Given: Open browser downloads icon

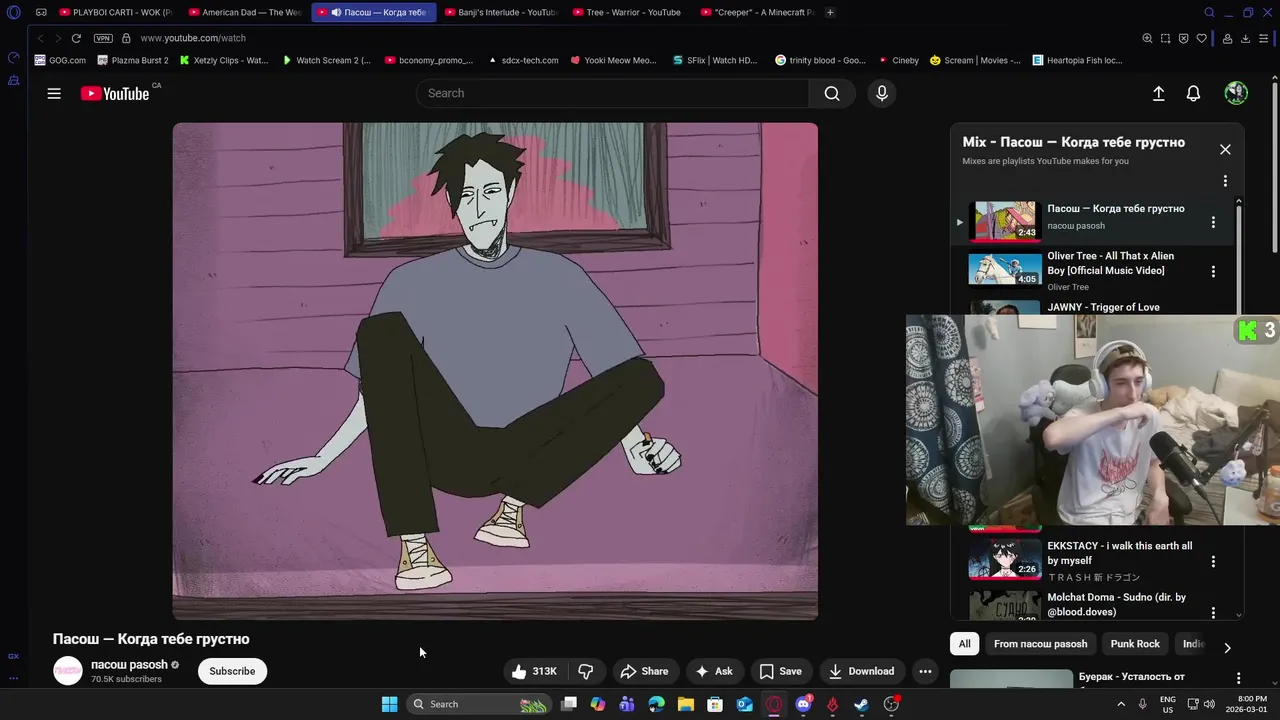Looking at the screenshot, I should 1245,38.
